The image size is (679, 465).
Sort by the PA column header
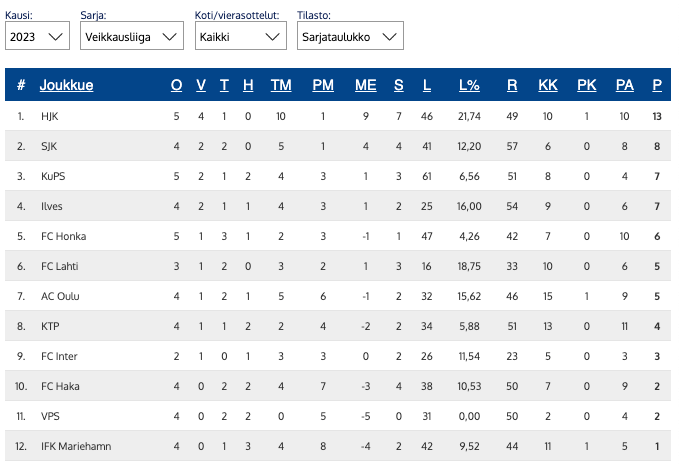(625, 86)
